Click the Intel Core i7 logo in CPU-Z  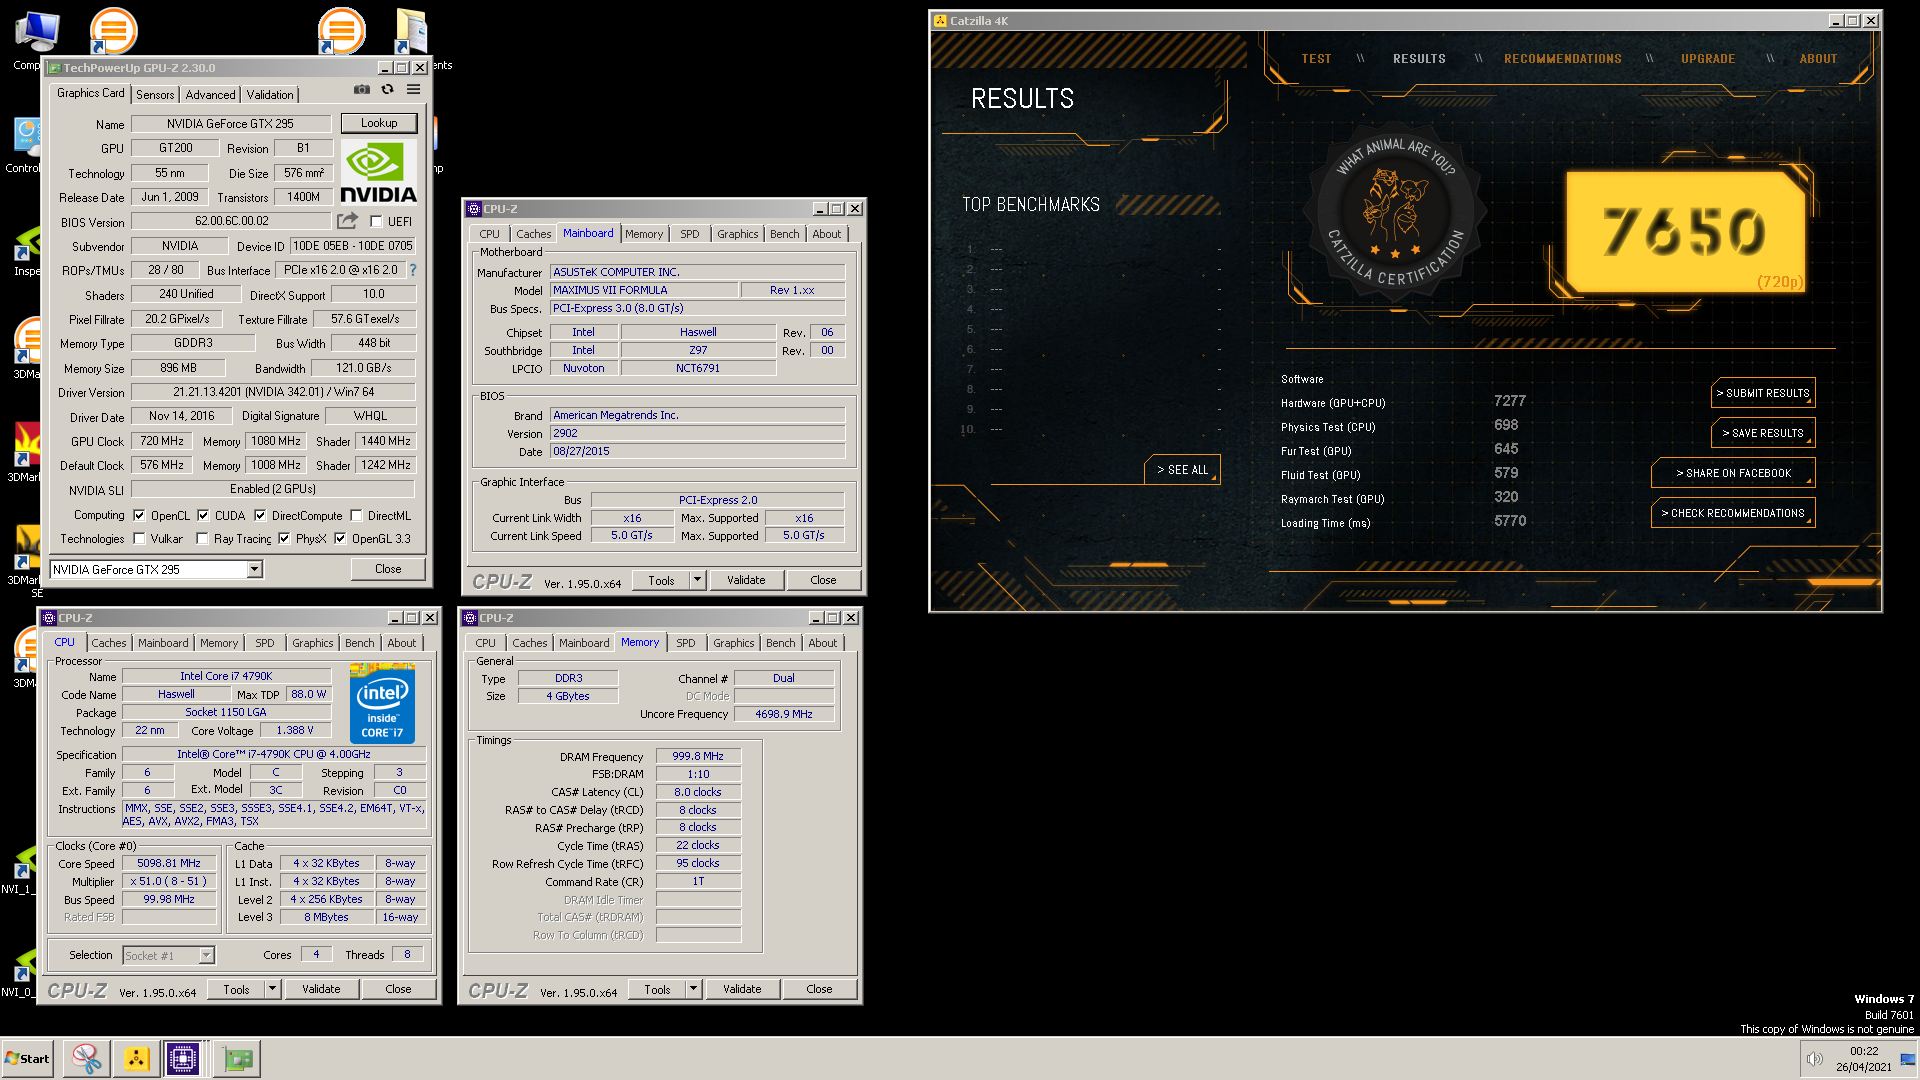[382, 703]
